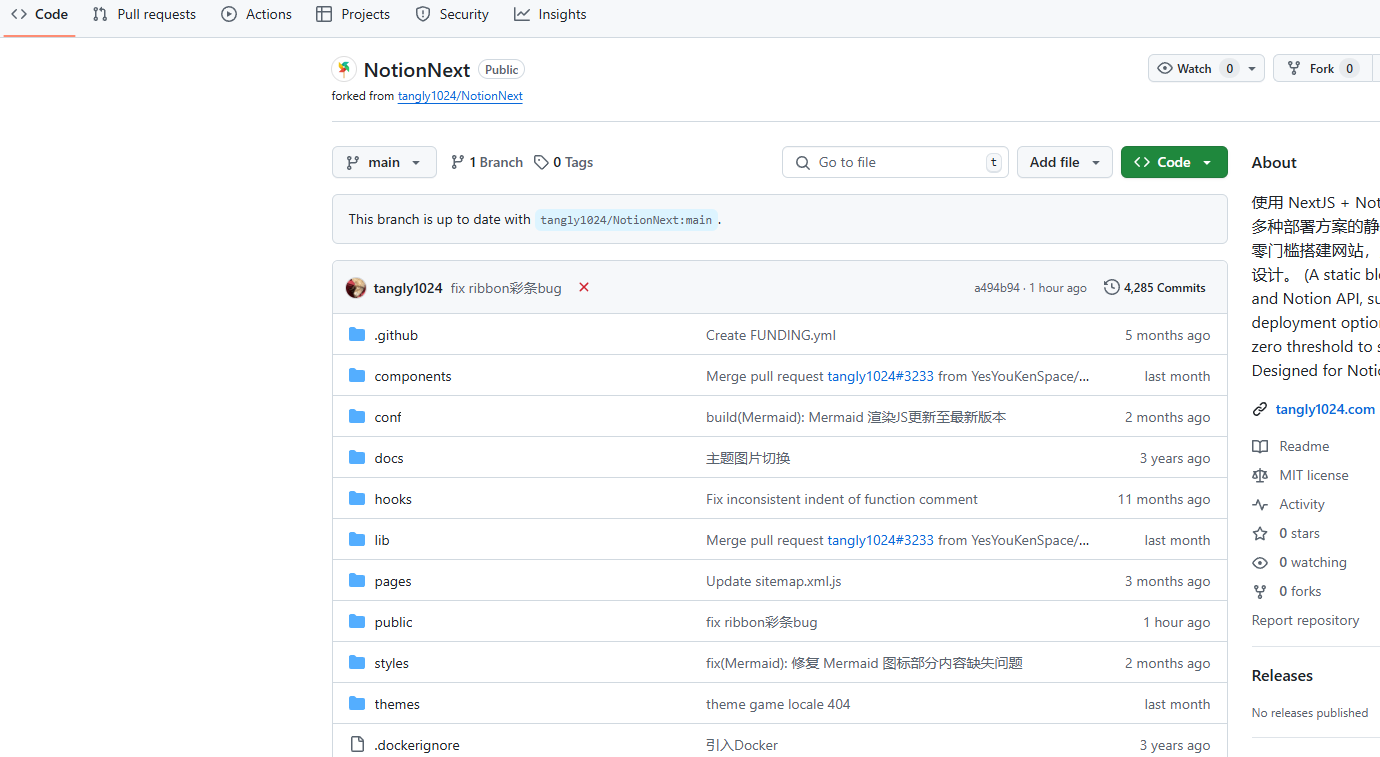Open the tangly1024 author name link

point(408,288)
